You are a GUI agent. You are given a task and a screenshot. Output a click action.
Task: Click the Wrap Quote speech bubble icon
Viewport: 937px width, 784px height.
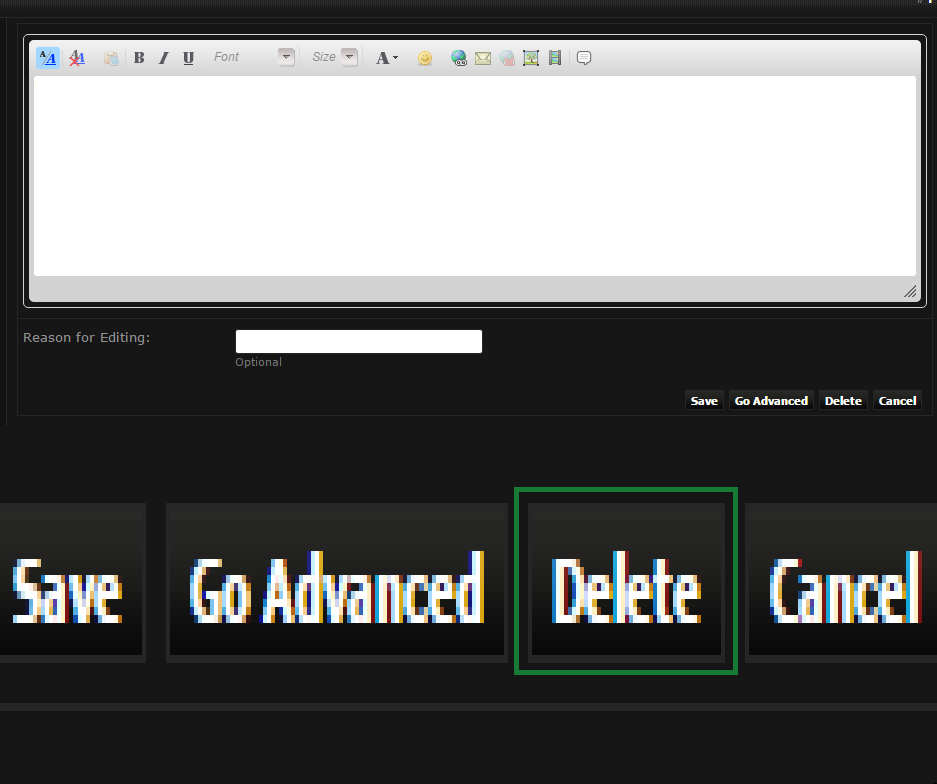point(584,58)
